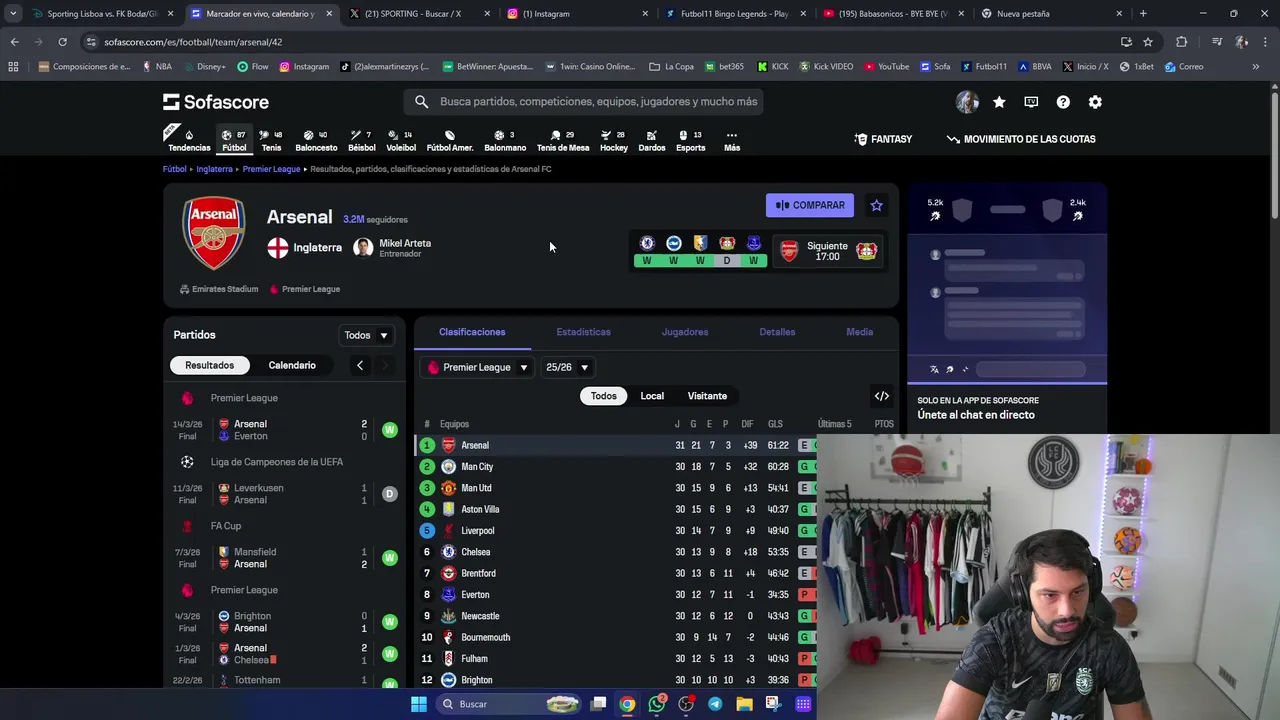The height and width of the screenshot is (720, 1280).
Task: Open the Sofascore settings gear
Action: coord(1095,102)
